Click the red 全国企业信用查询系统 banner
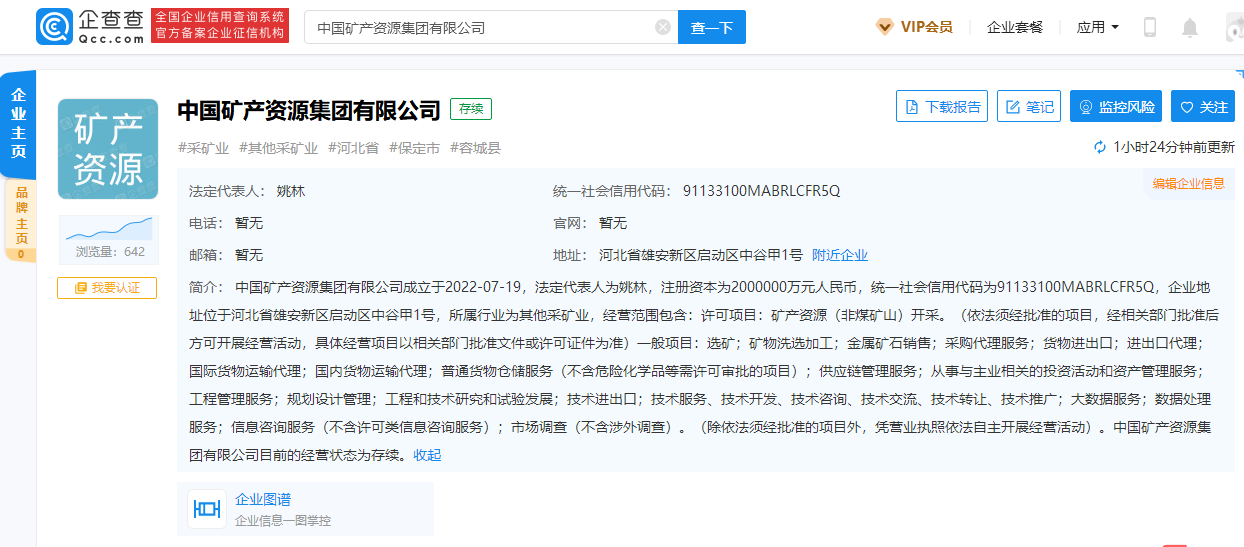Image resolution: width=1244 pixels, height=547 pixels. 220,27
